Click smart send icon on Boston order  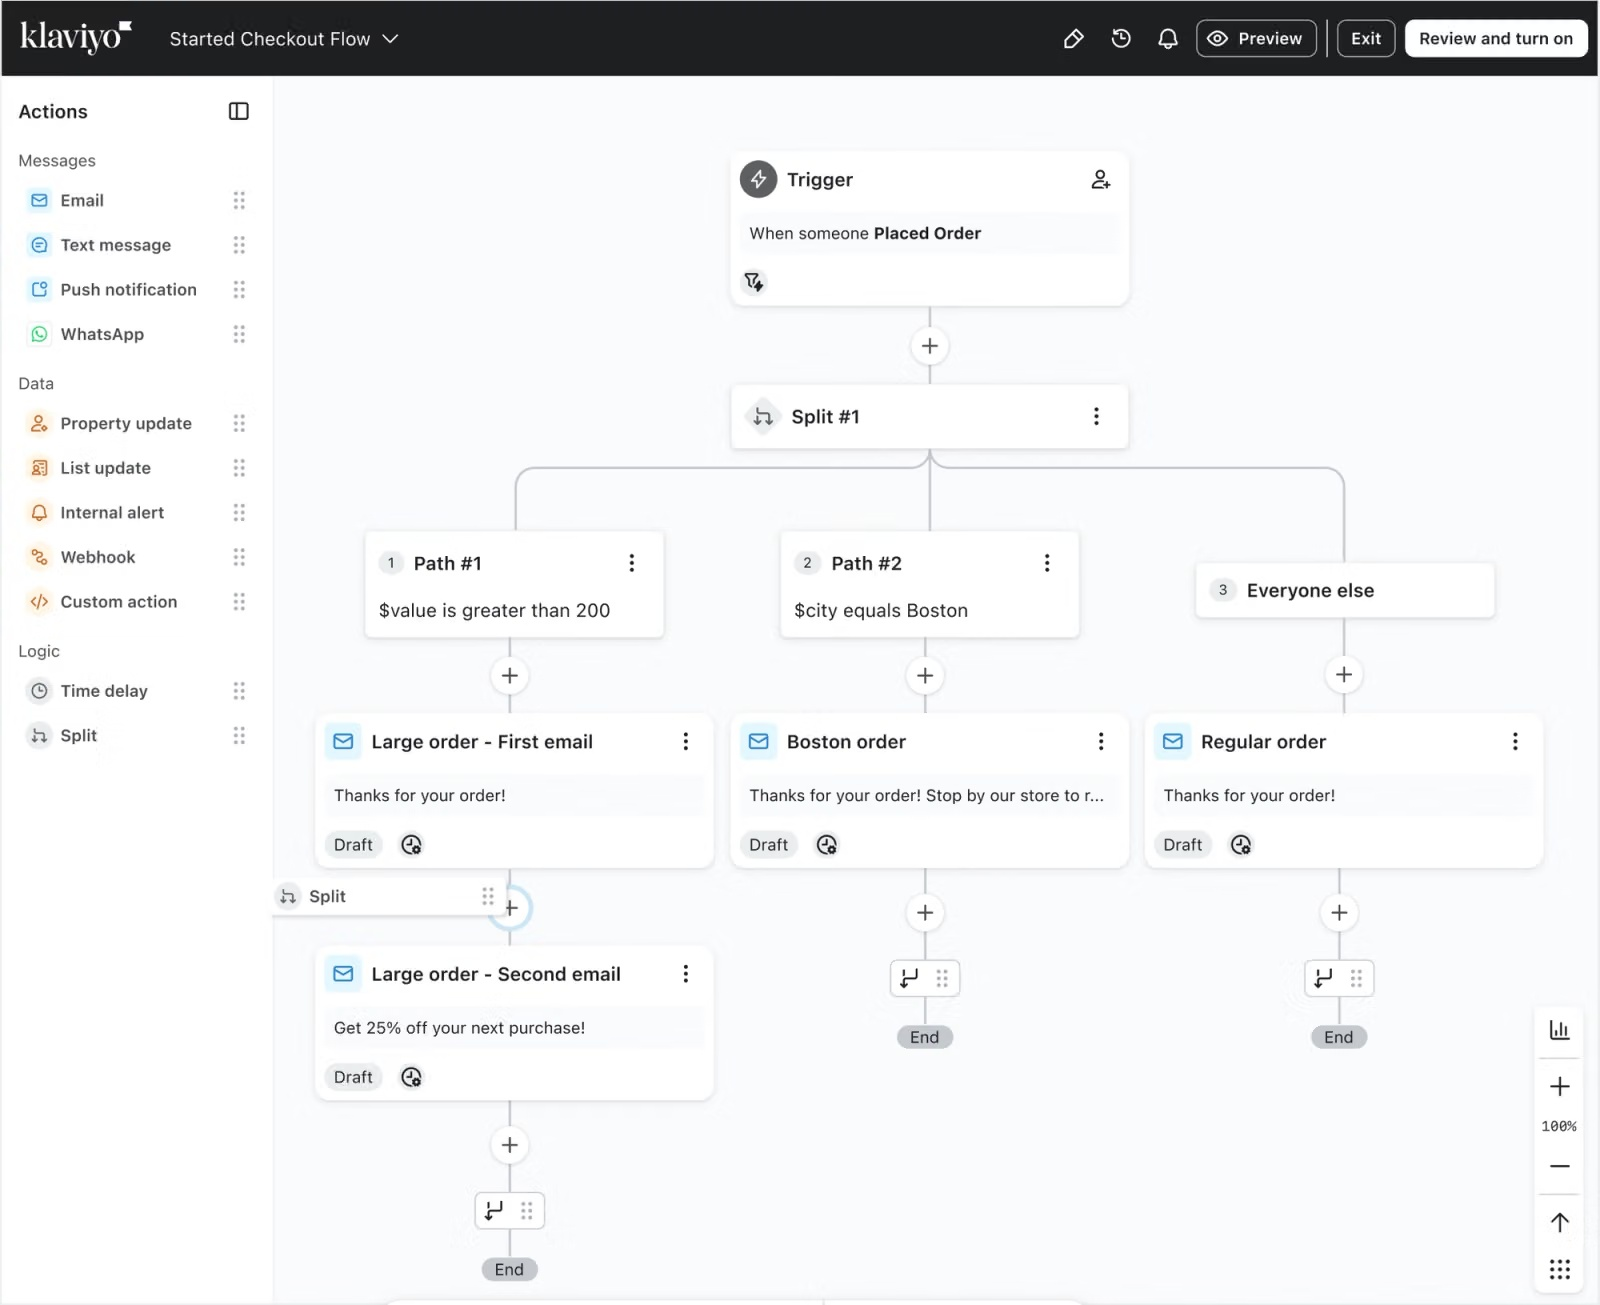coord(826,845)
